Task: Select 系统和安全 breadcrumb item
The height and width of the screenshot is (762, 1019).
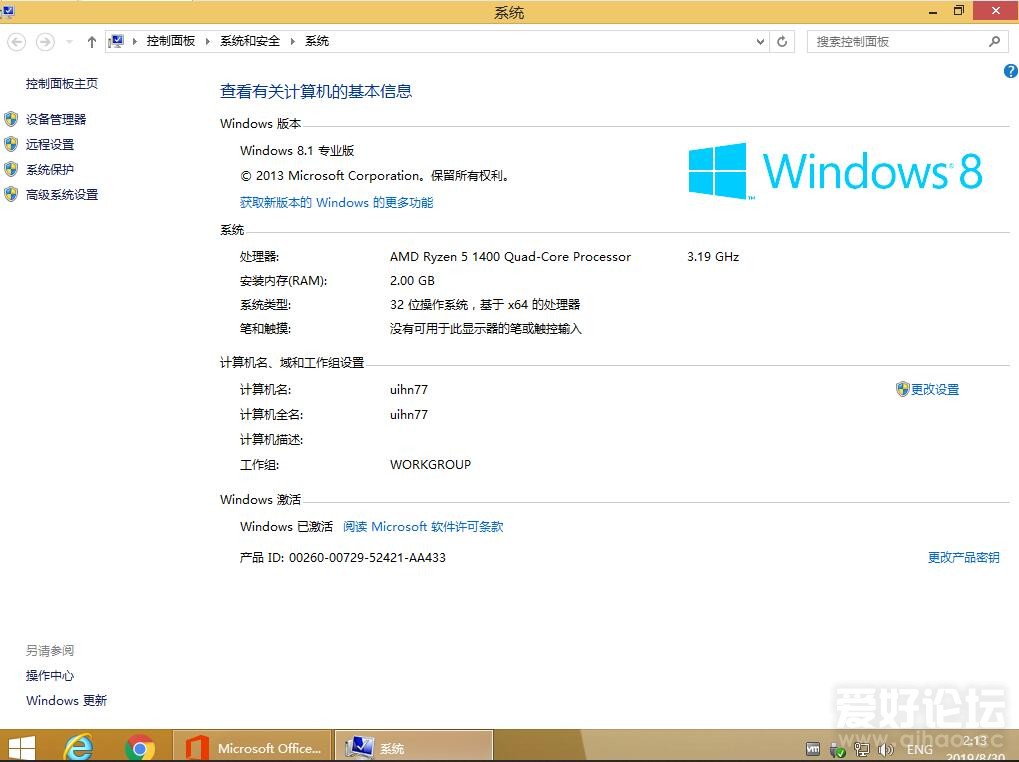Action: click(250, 41)
